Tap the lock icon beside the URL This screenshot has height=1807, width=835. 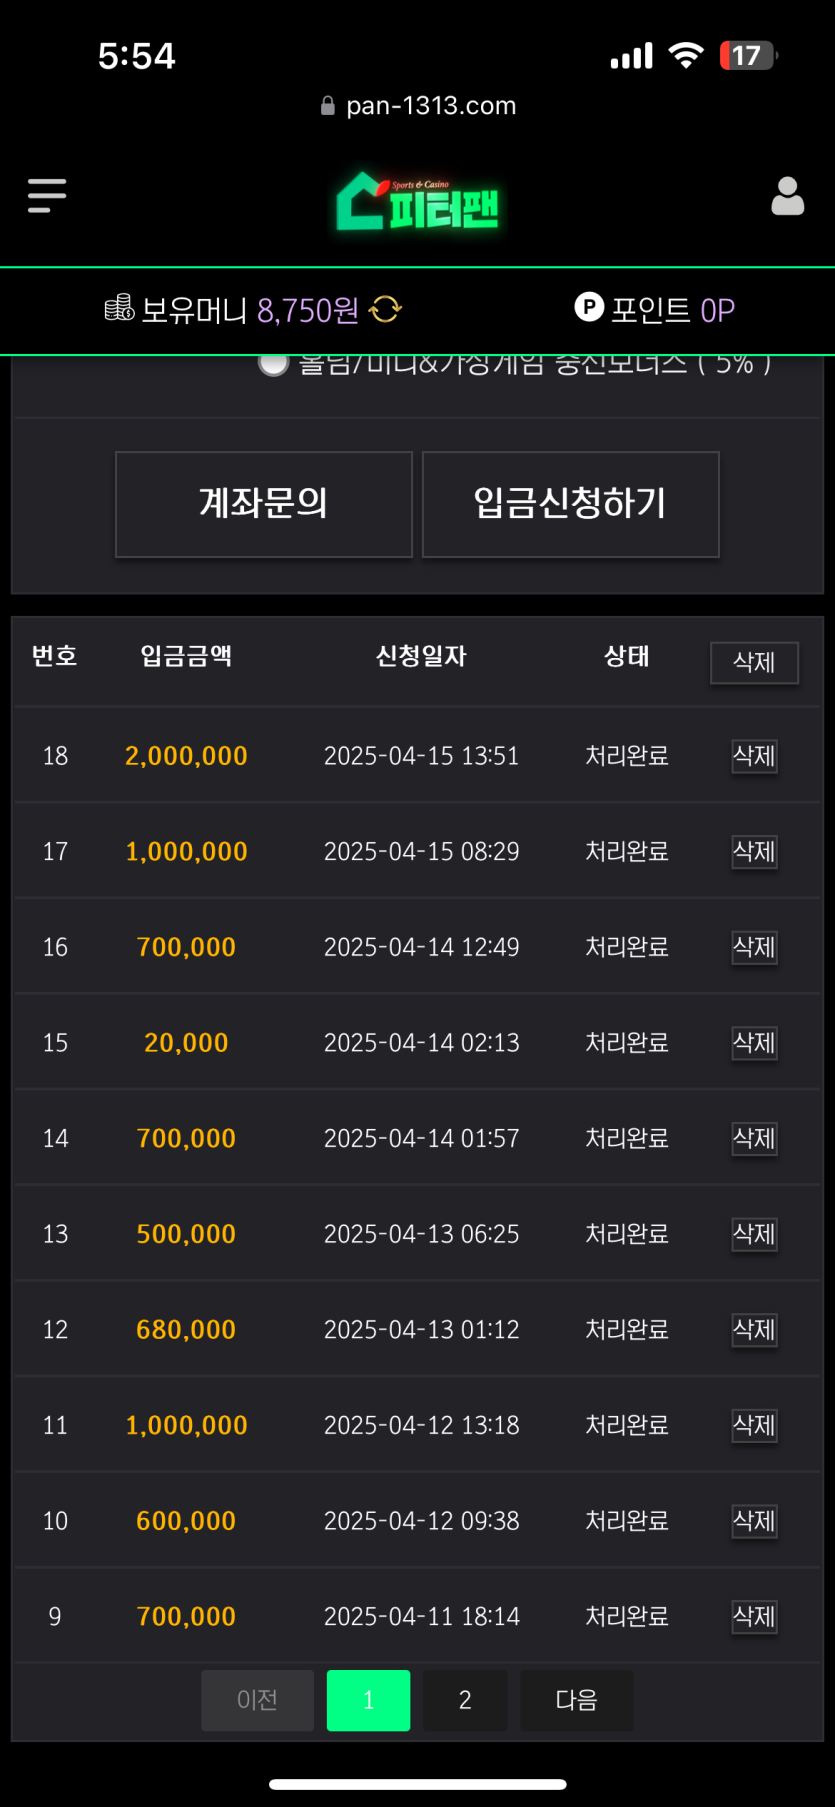click(x=327, y=106)
